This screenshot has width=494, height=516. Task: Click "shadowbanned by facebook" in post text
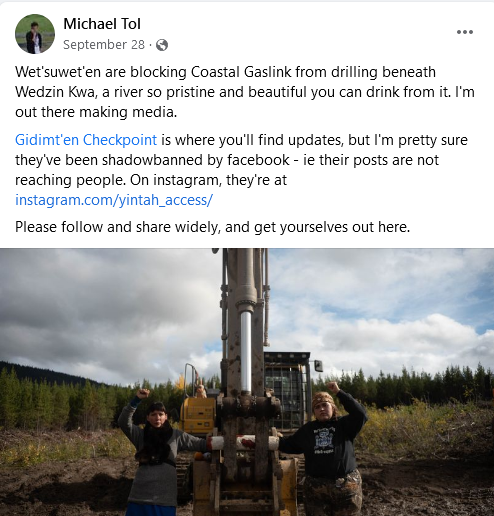(x=196, y=160)
